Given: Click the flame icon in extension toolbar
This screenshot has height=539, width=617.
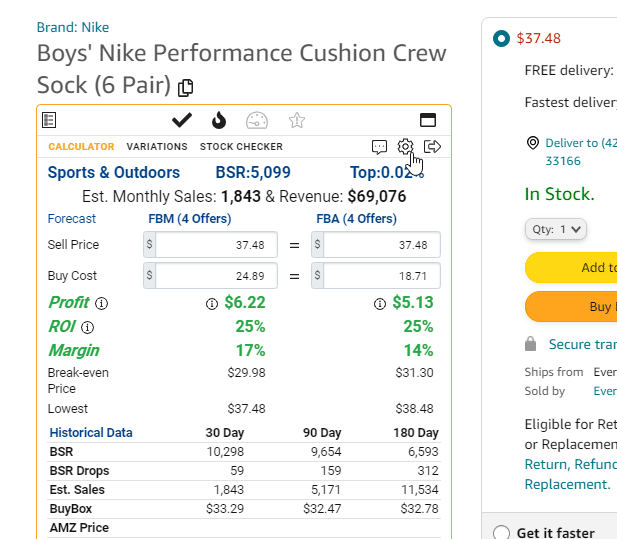Looking at the screenshot, I should [219, 120].
